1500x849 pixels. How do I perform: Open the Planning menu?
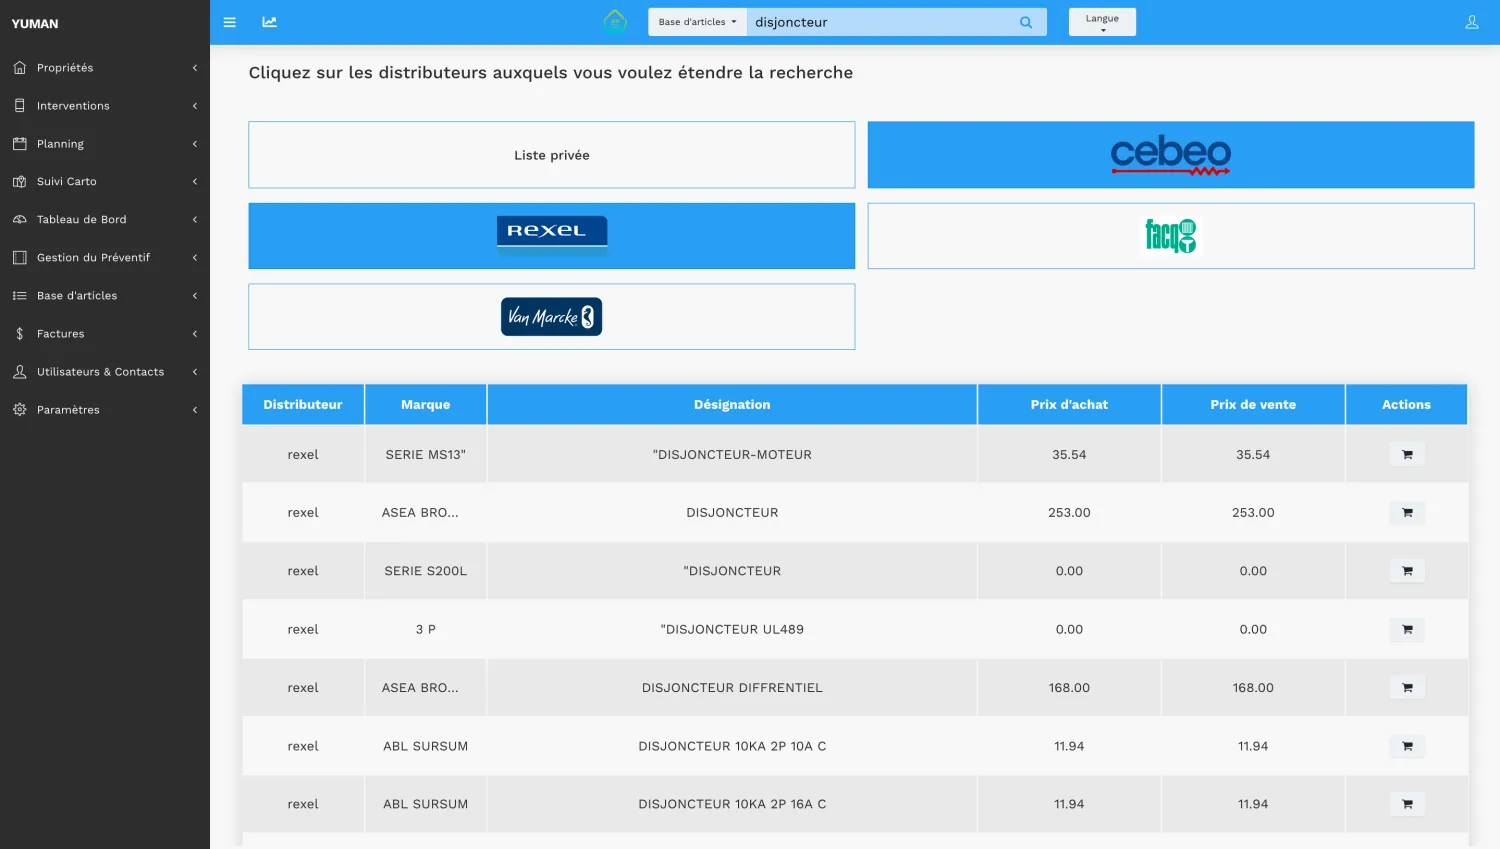105,144
